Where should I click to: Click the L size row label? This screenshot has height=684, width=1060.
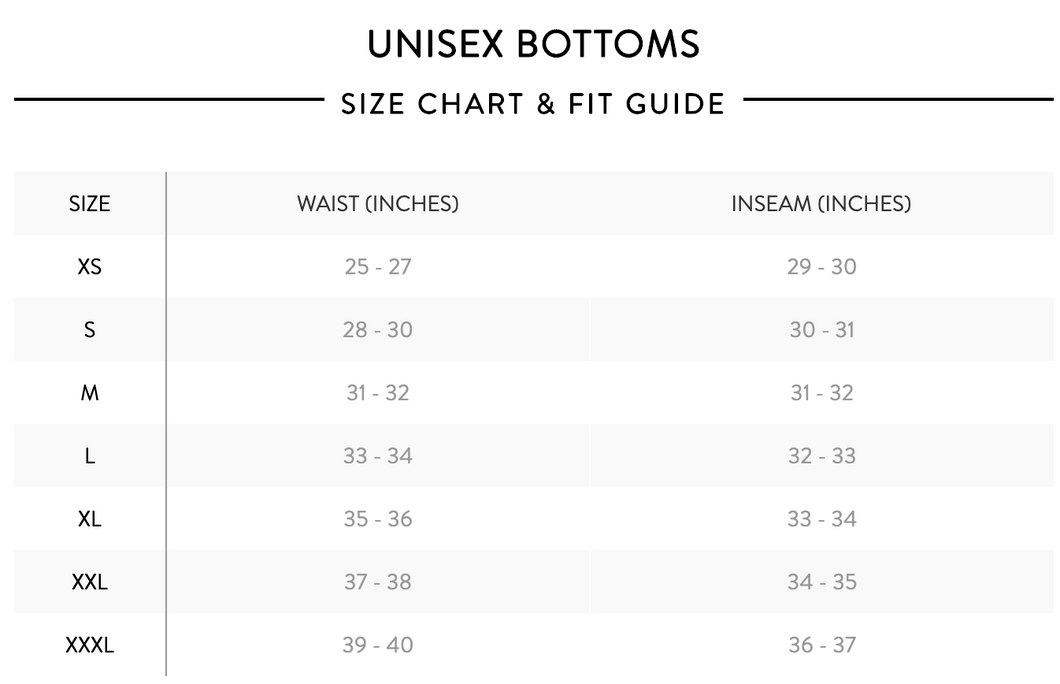pyautogui.click(x=89, y=456)
